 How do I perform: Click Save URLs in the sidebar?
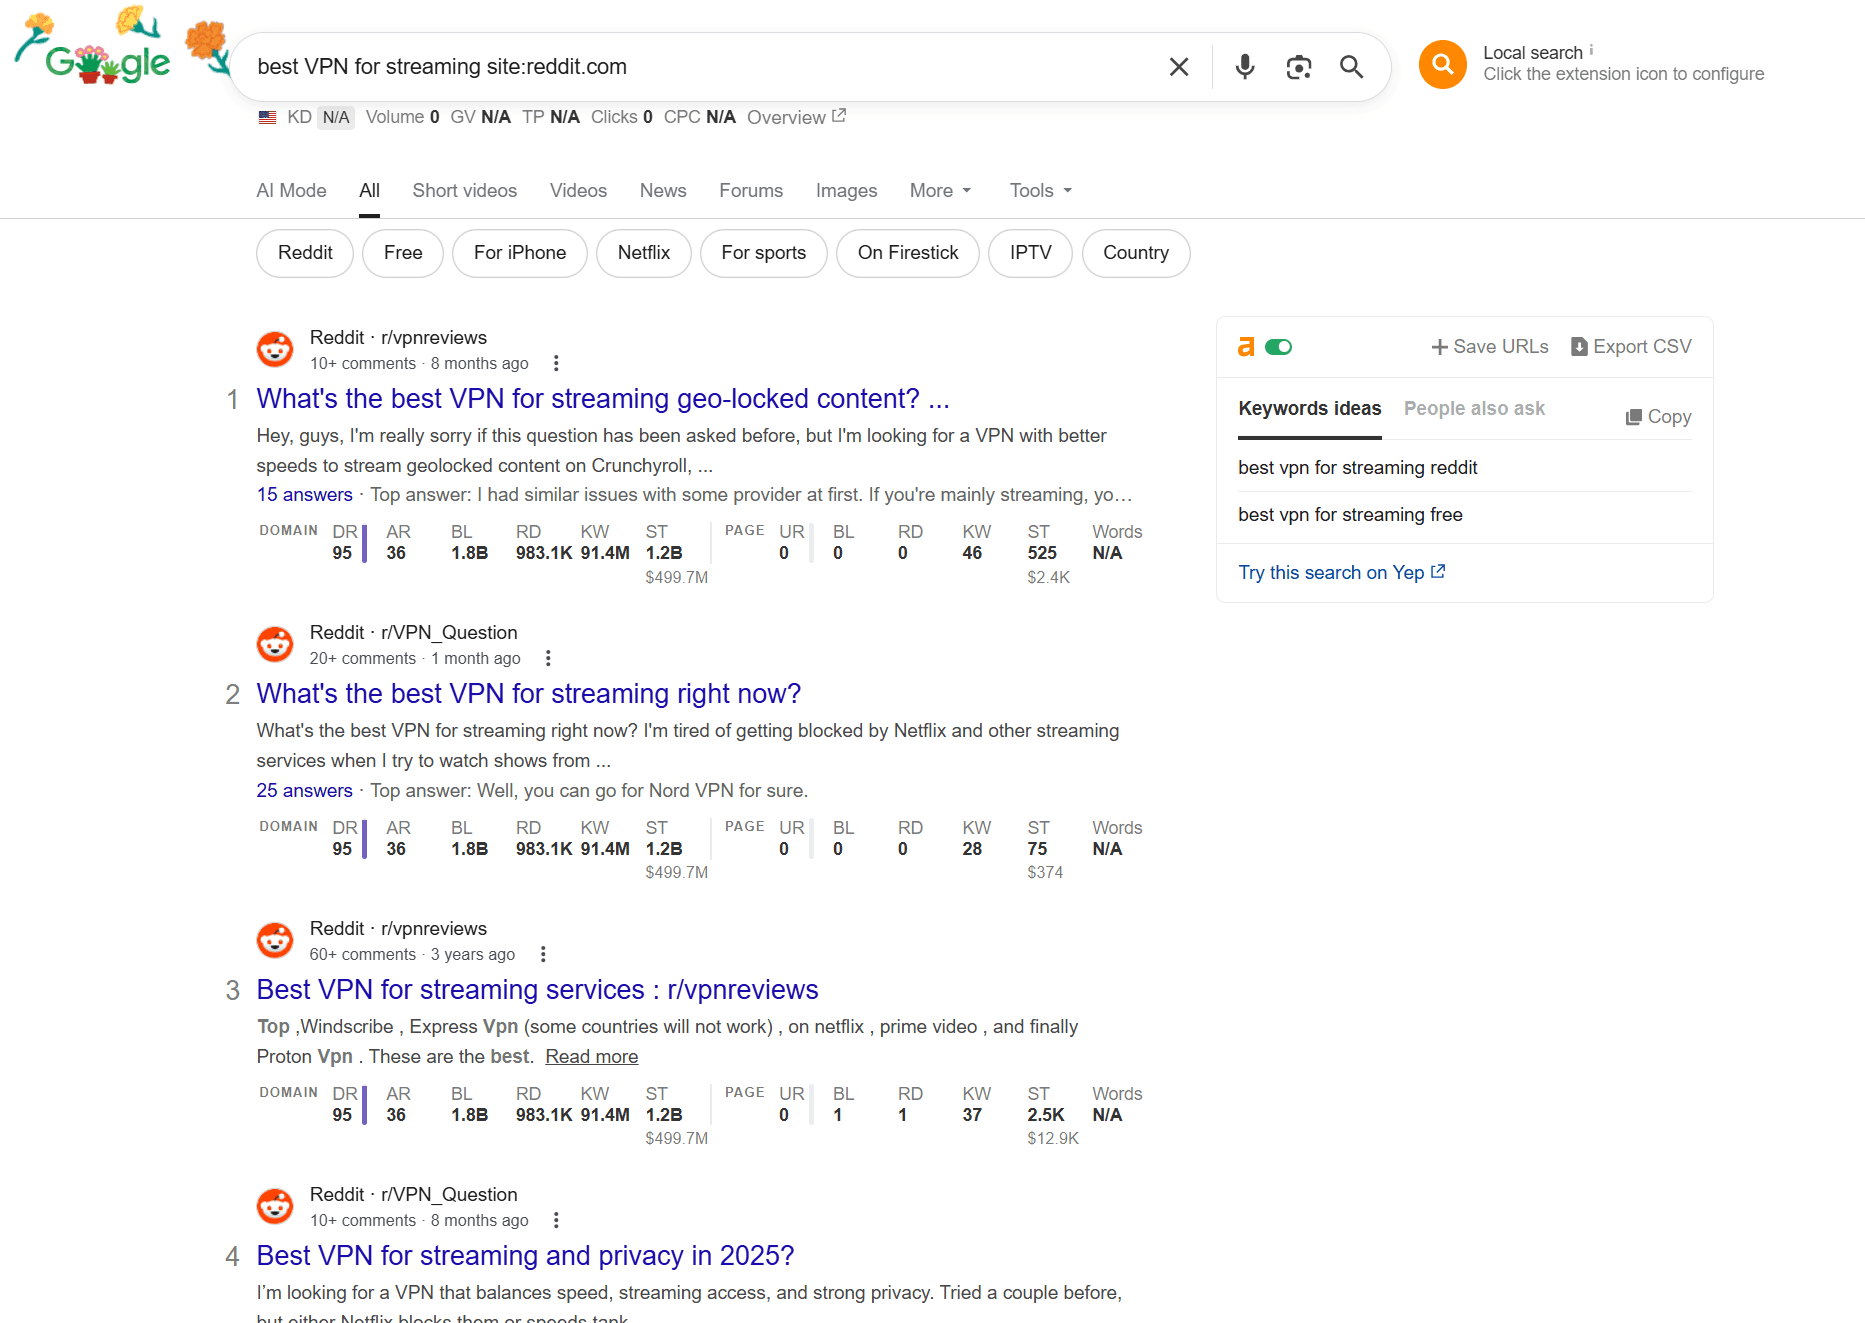[x=1490, y=347]
